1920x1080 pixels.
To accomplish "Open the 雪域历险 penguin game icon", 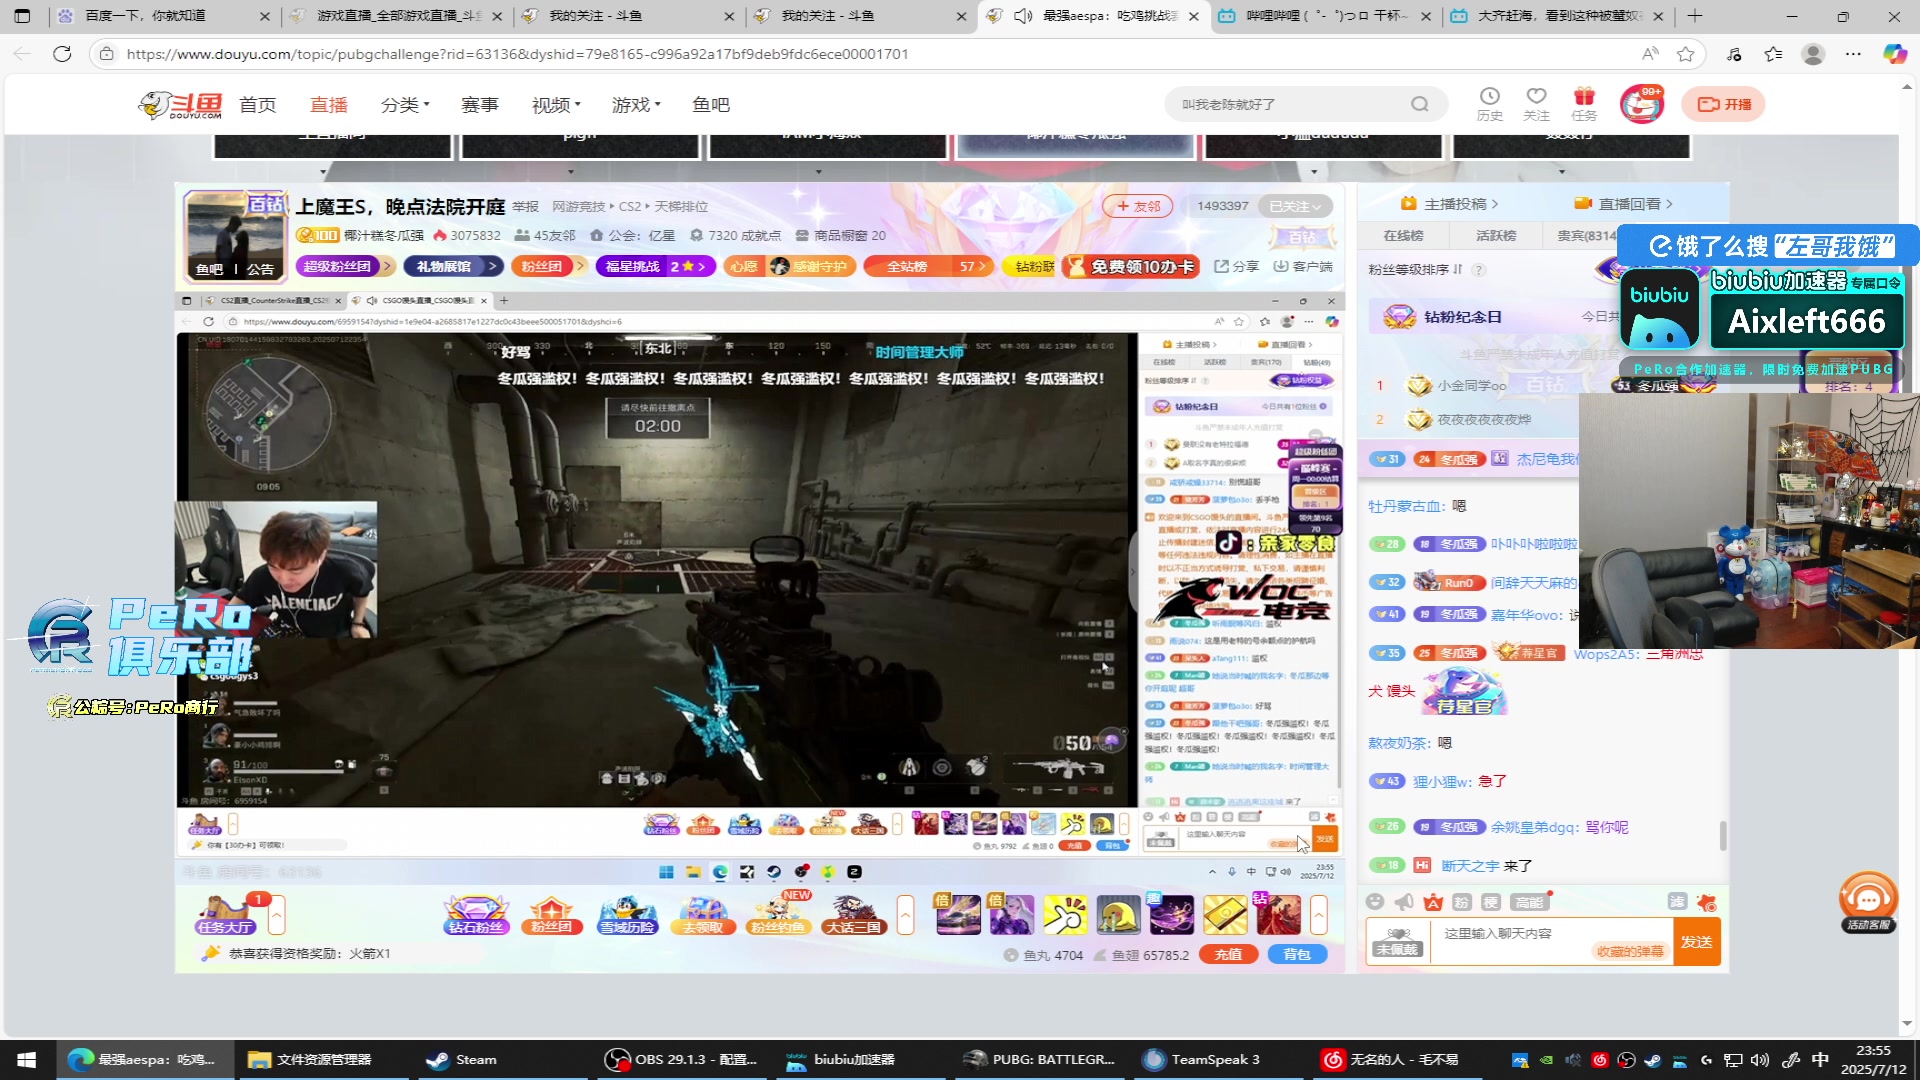I will pyautogui.click(x=627, y=915).
